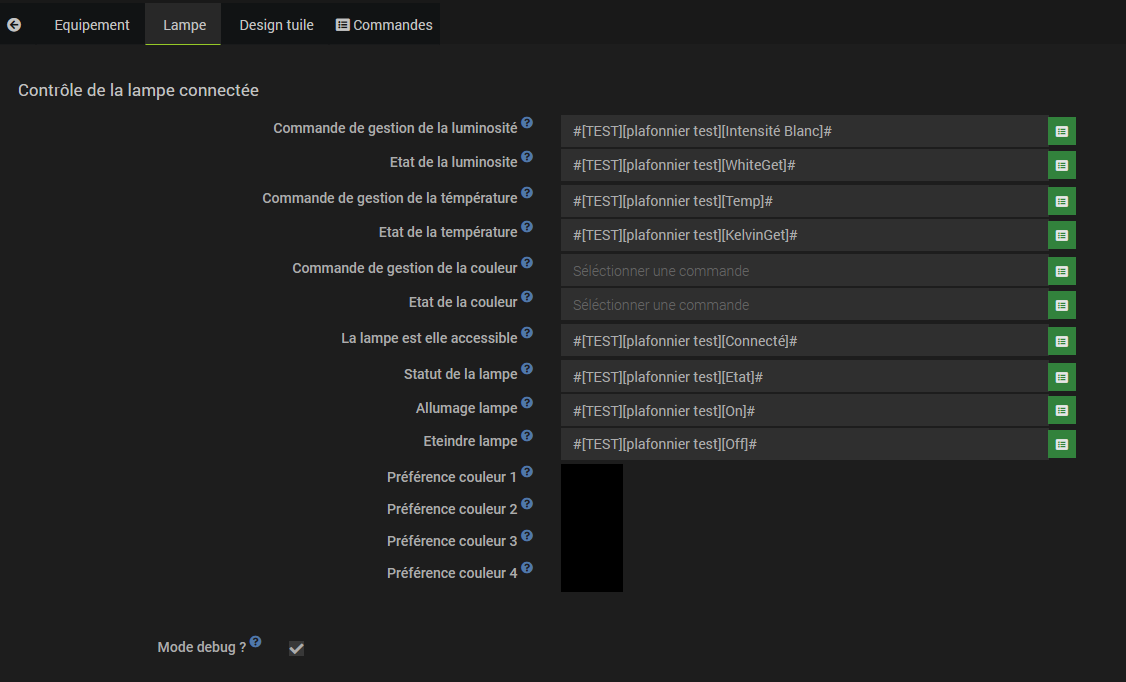This screenshot has width=1126, height=682.
Task: Open command picker for temperature management command
Action: (1062, 201)
